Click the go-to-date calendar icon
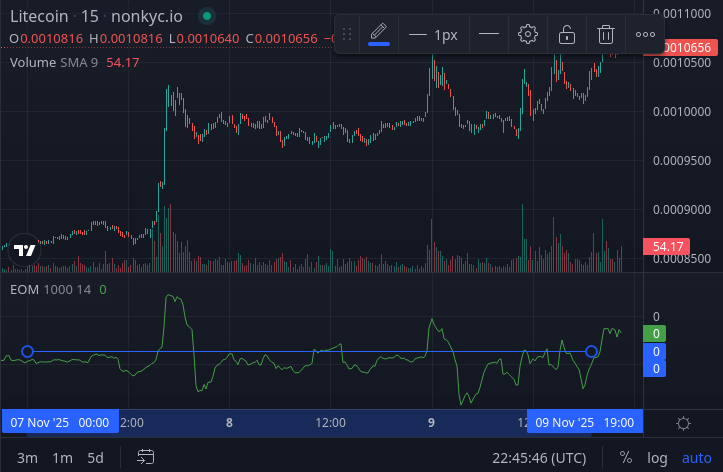Screen dimensions: 723x472 click(x=146, y=457)
